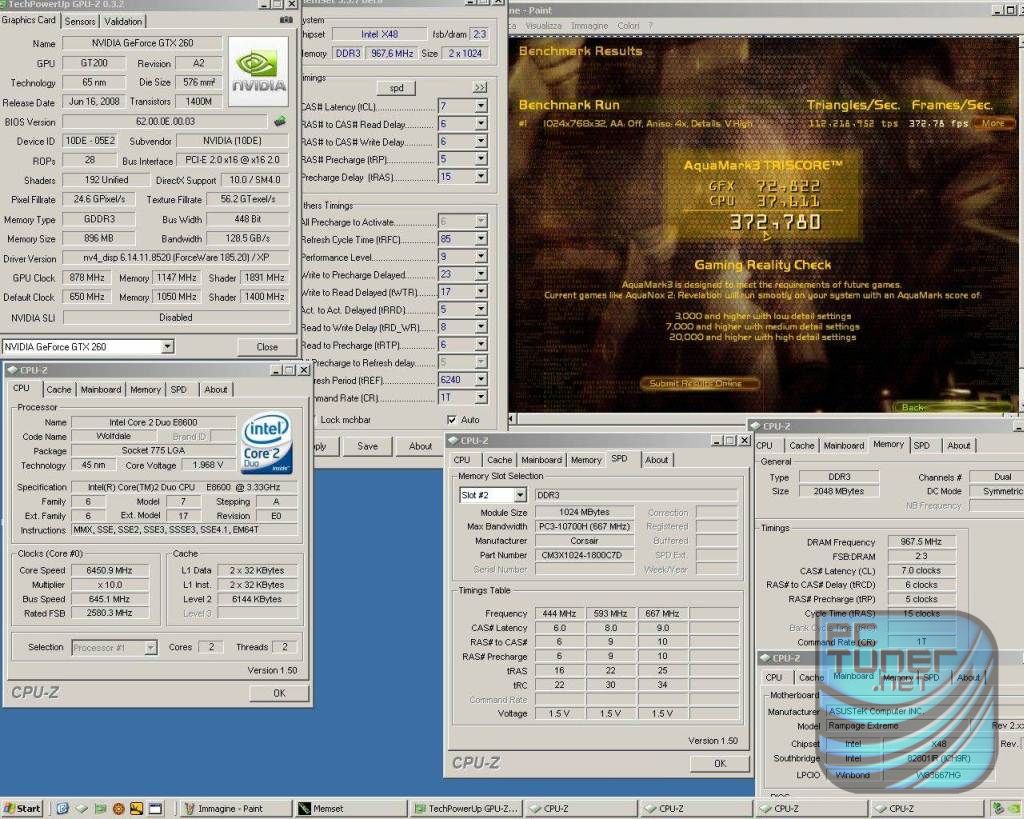
Task: Click About button in Memset
Action: [x=420, y=446]
